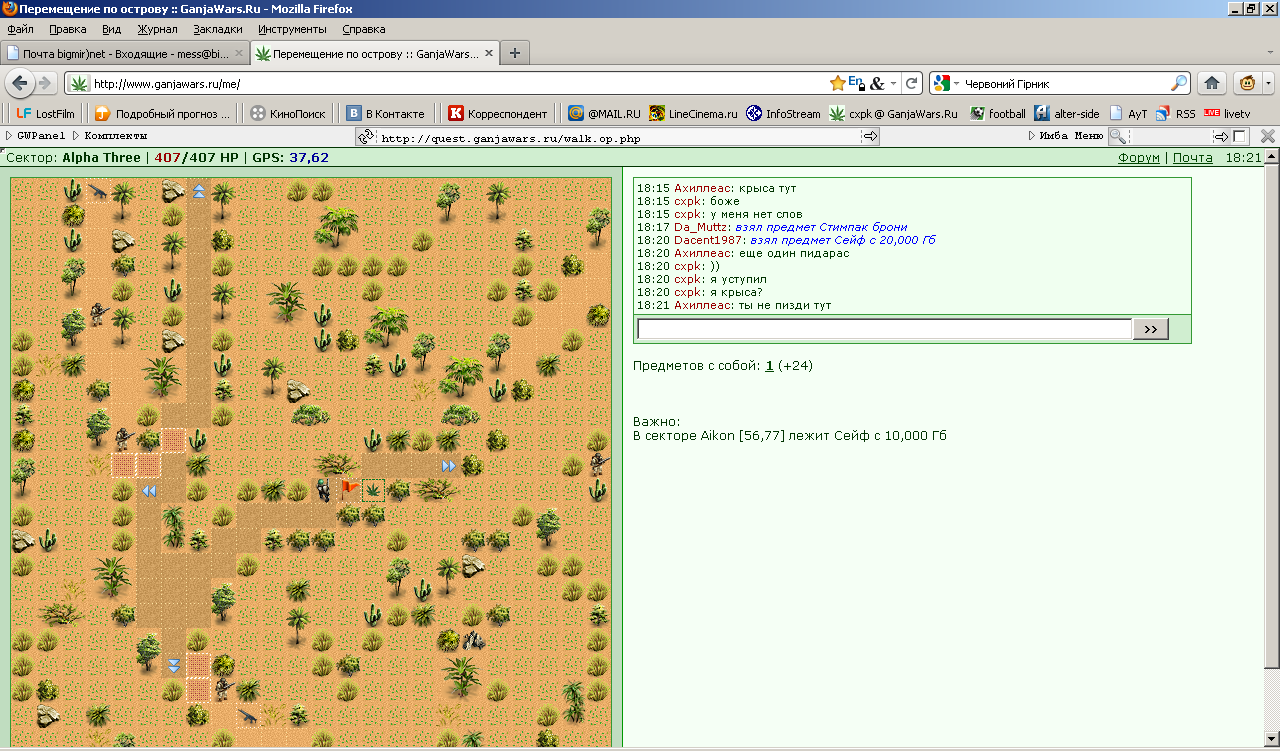1280x751 pixels.
Task: Click the up double-arrow on the map
Action: 199,190
